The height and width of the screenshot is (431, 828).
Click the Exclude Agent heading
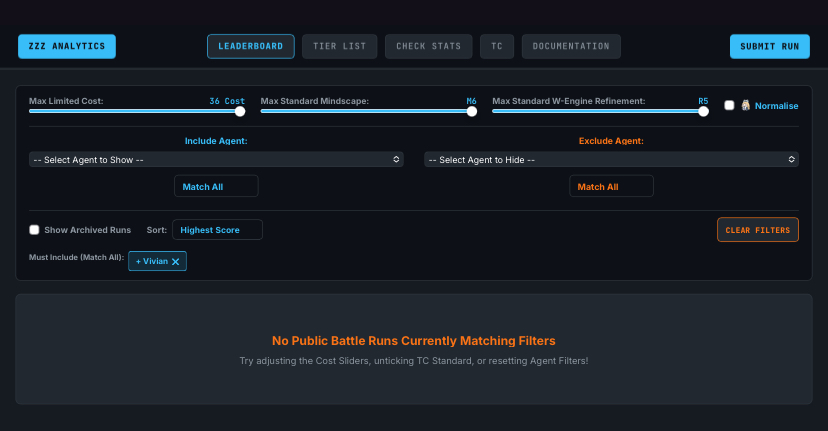pos(611,141)
